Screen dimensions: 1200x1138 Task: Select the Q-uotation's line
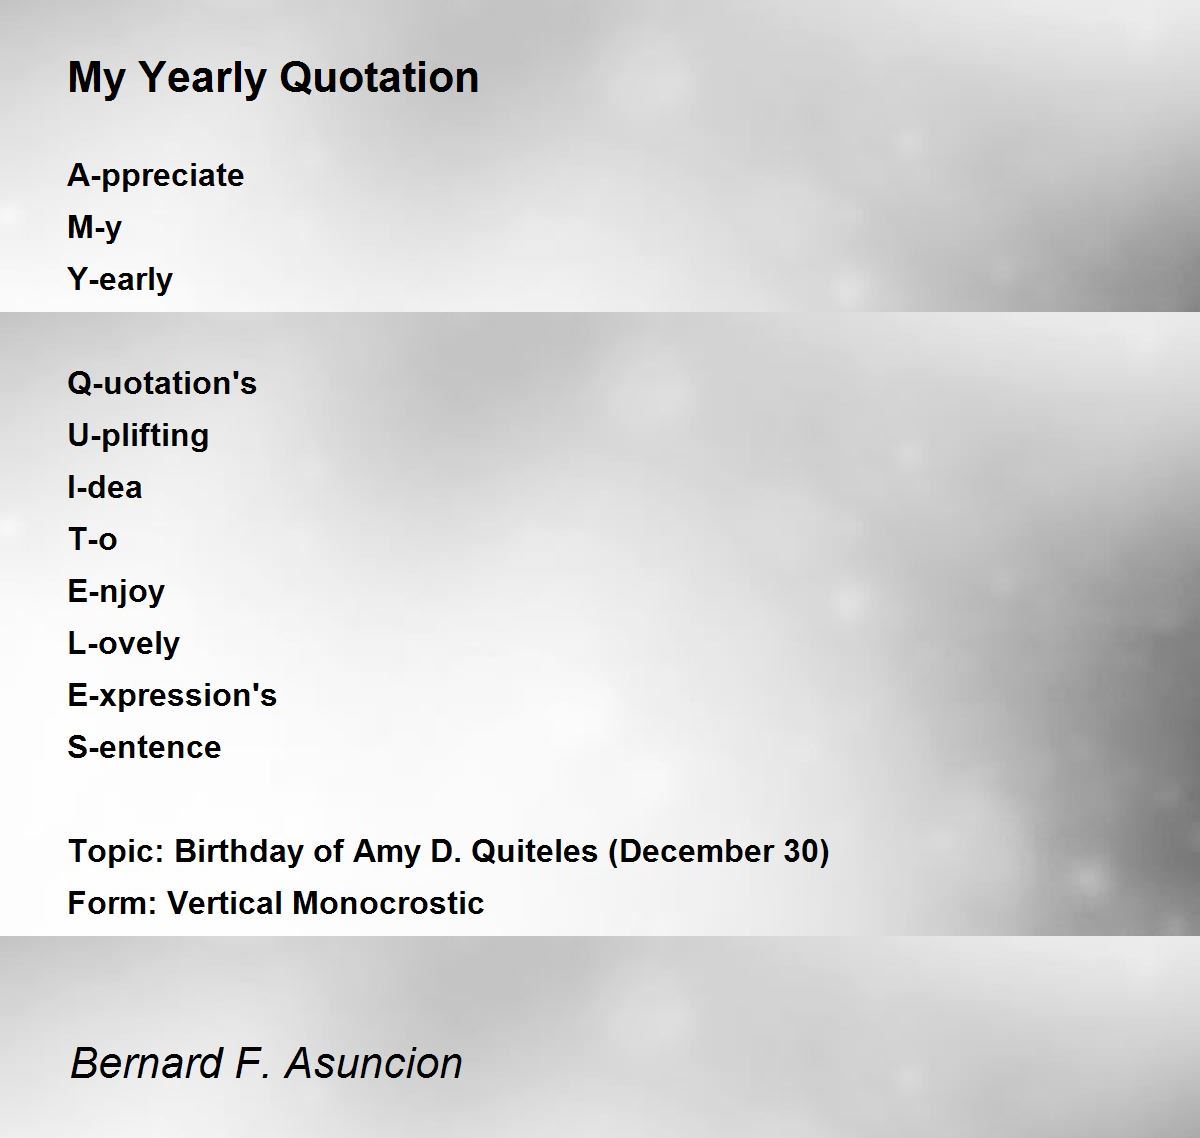[x=162, y=383]
